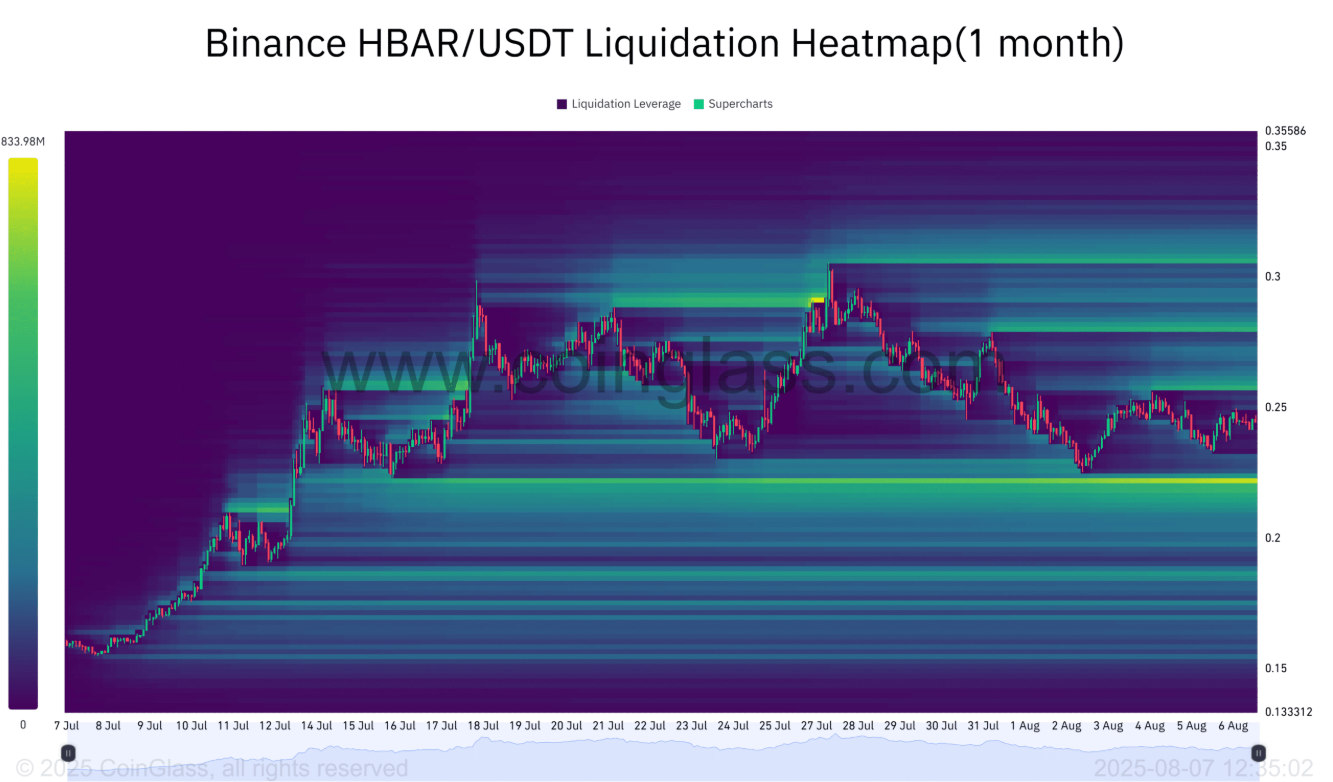The width and height of the screenshot is (1333, 782).
Task: Click the 17 Jul date label
Action: [442, 726]
